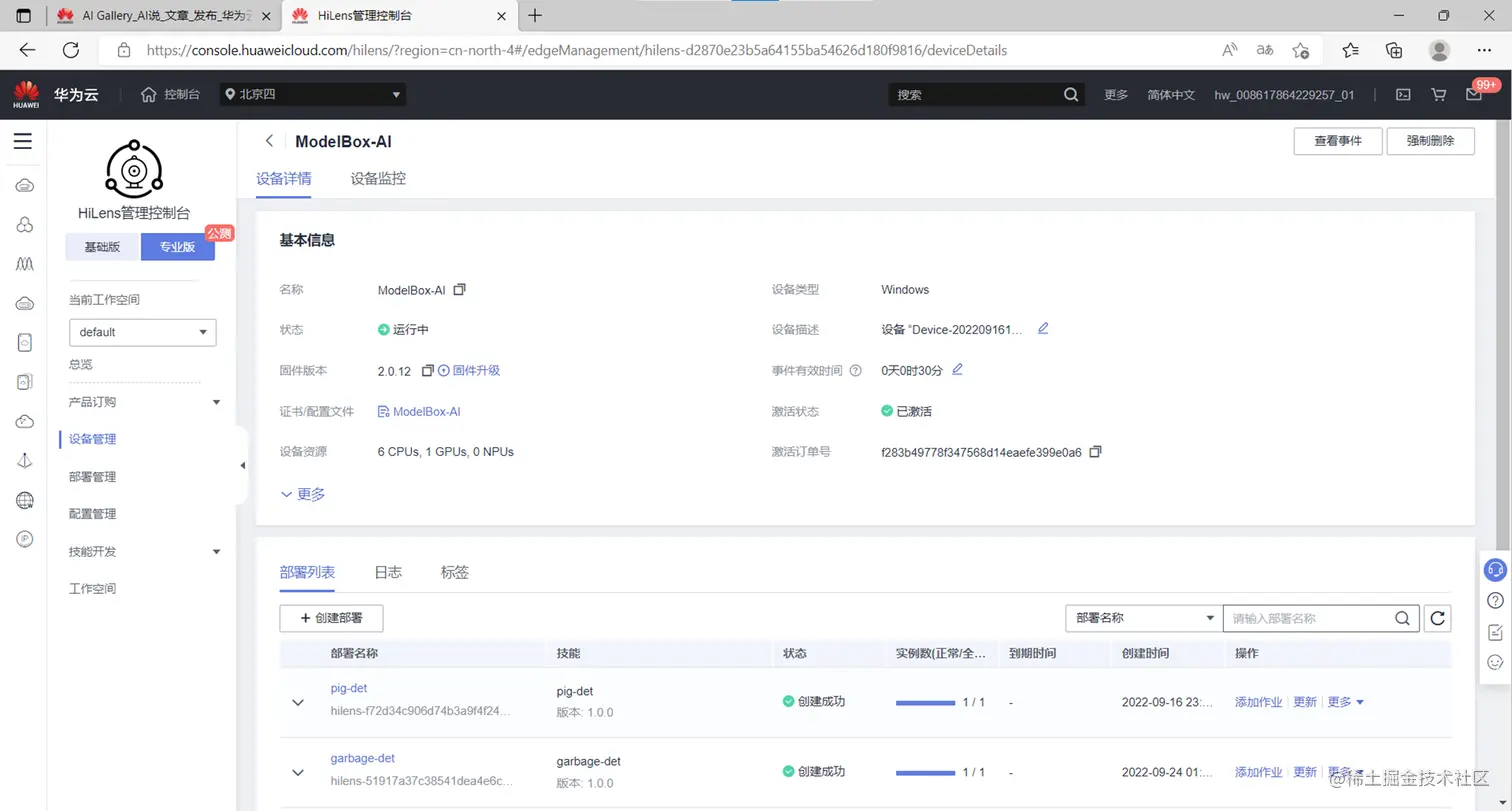Collapse the sidebar with the small left arrow handle
The height and width of the screenshot is (811, 1512).
tap(243, 465)
